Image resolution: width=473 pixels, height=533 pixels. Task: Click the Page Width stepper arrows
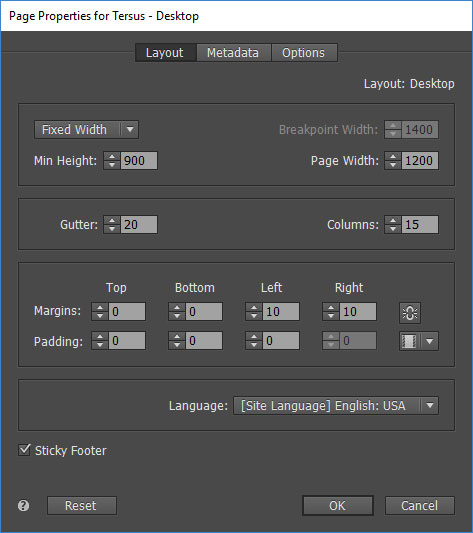pyautogui.click(x=393, y=160)
